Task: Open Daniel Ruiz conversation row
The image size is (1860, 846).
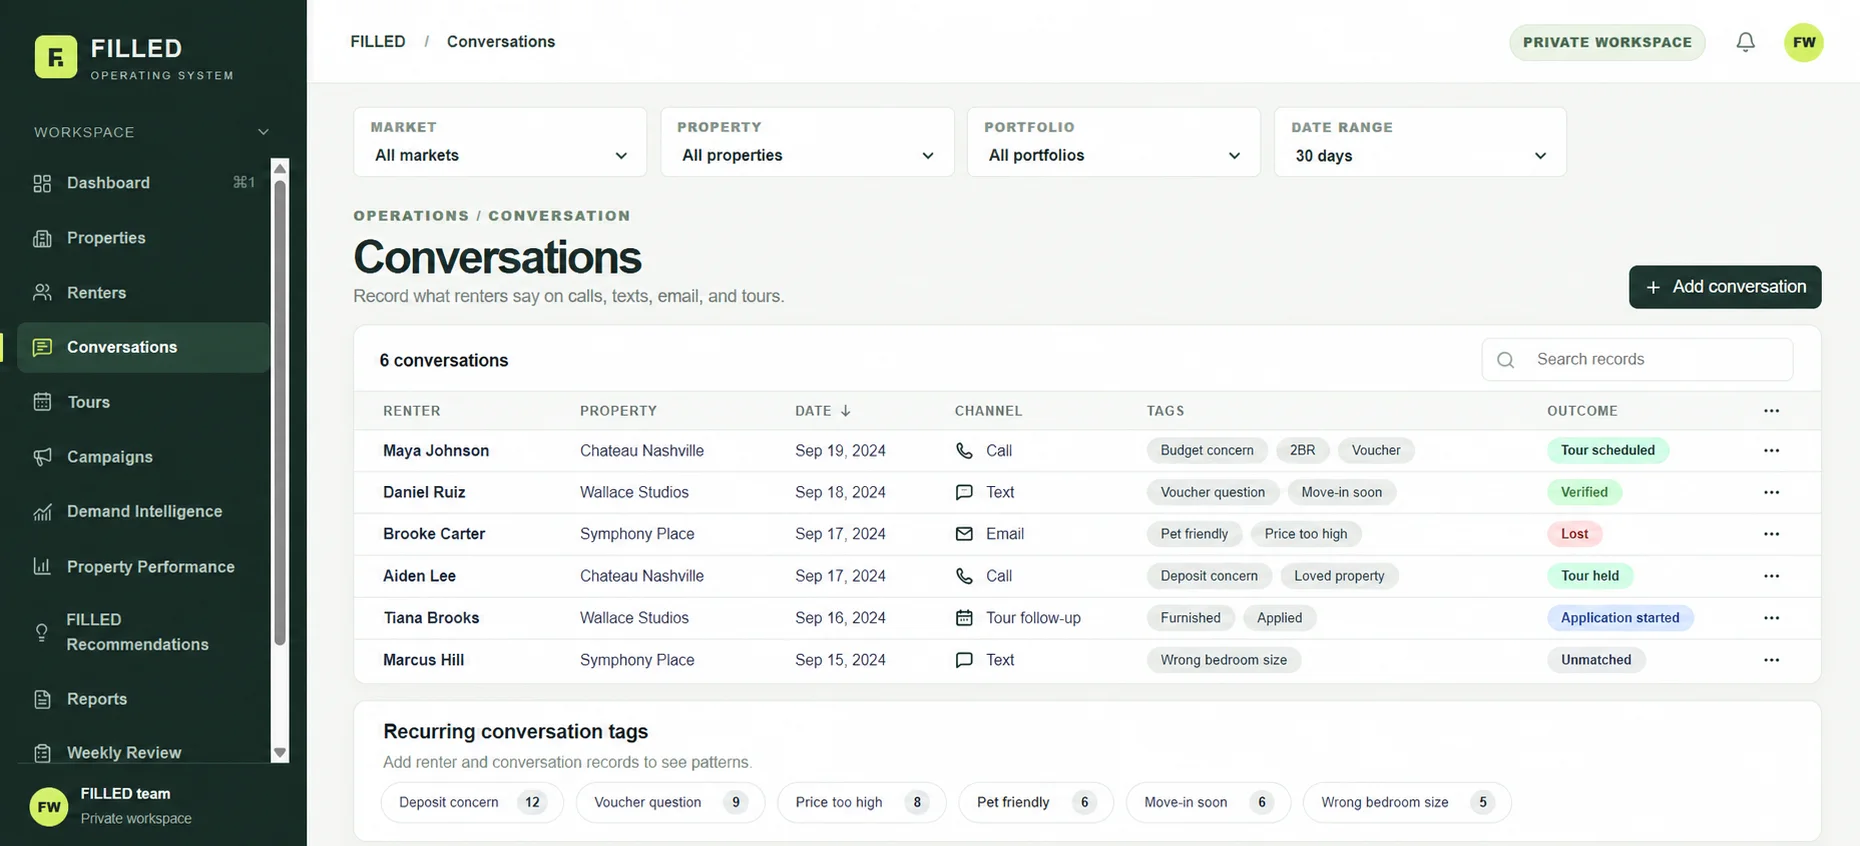Action: [x=1087, y=492]
